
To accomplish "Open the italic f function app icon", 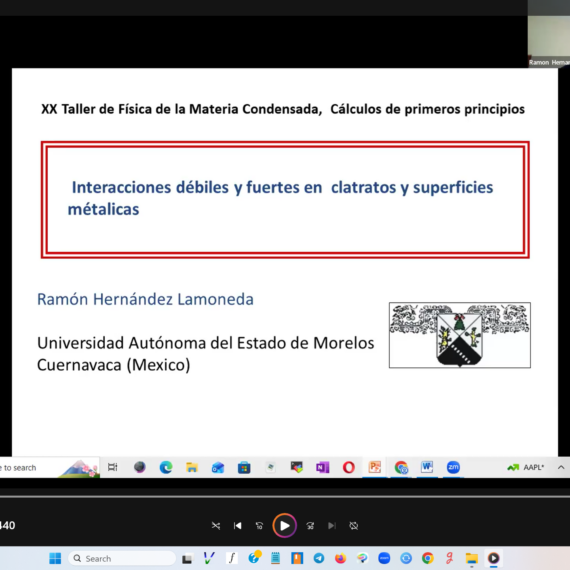I will tap(232, 558).
